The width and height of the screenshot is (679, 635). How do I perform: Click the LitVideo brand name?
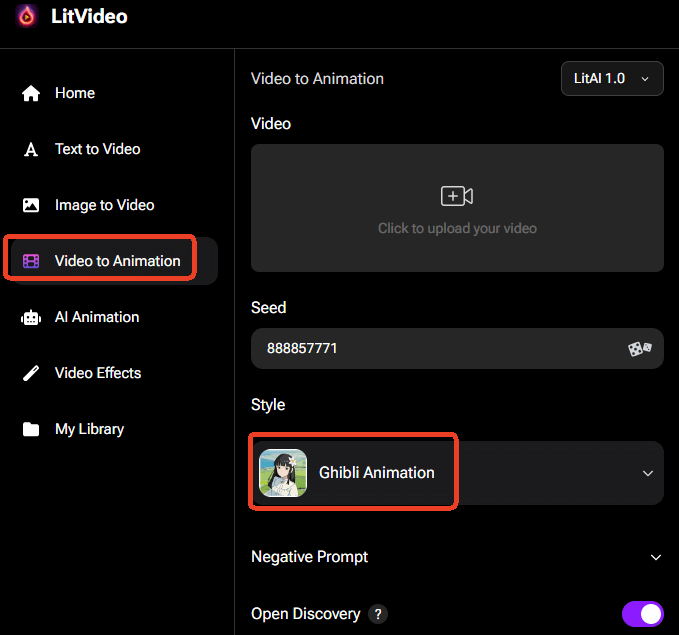(x=89, y=16)
